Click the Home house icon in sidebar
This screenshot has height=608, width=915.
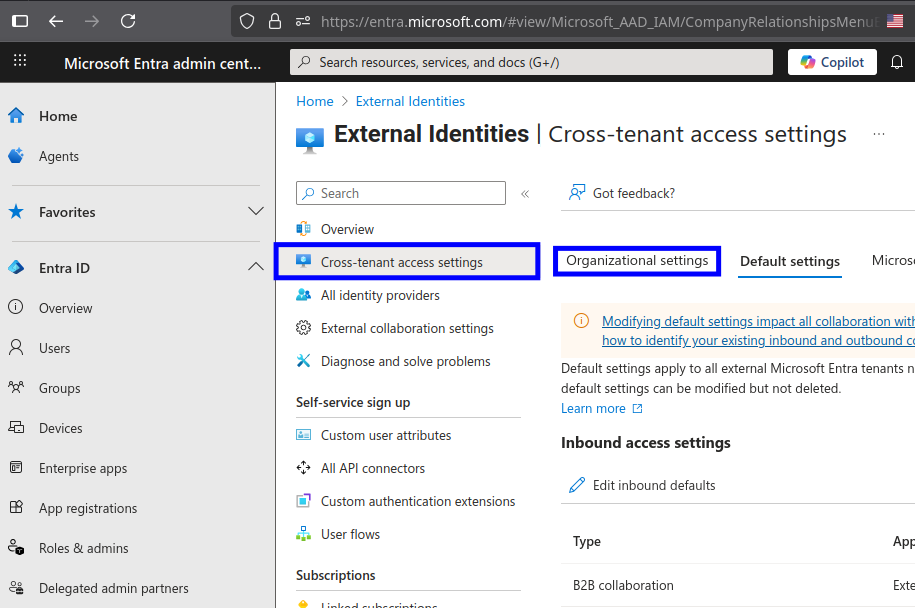(x=16, y=116)
